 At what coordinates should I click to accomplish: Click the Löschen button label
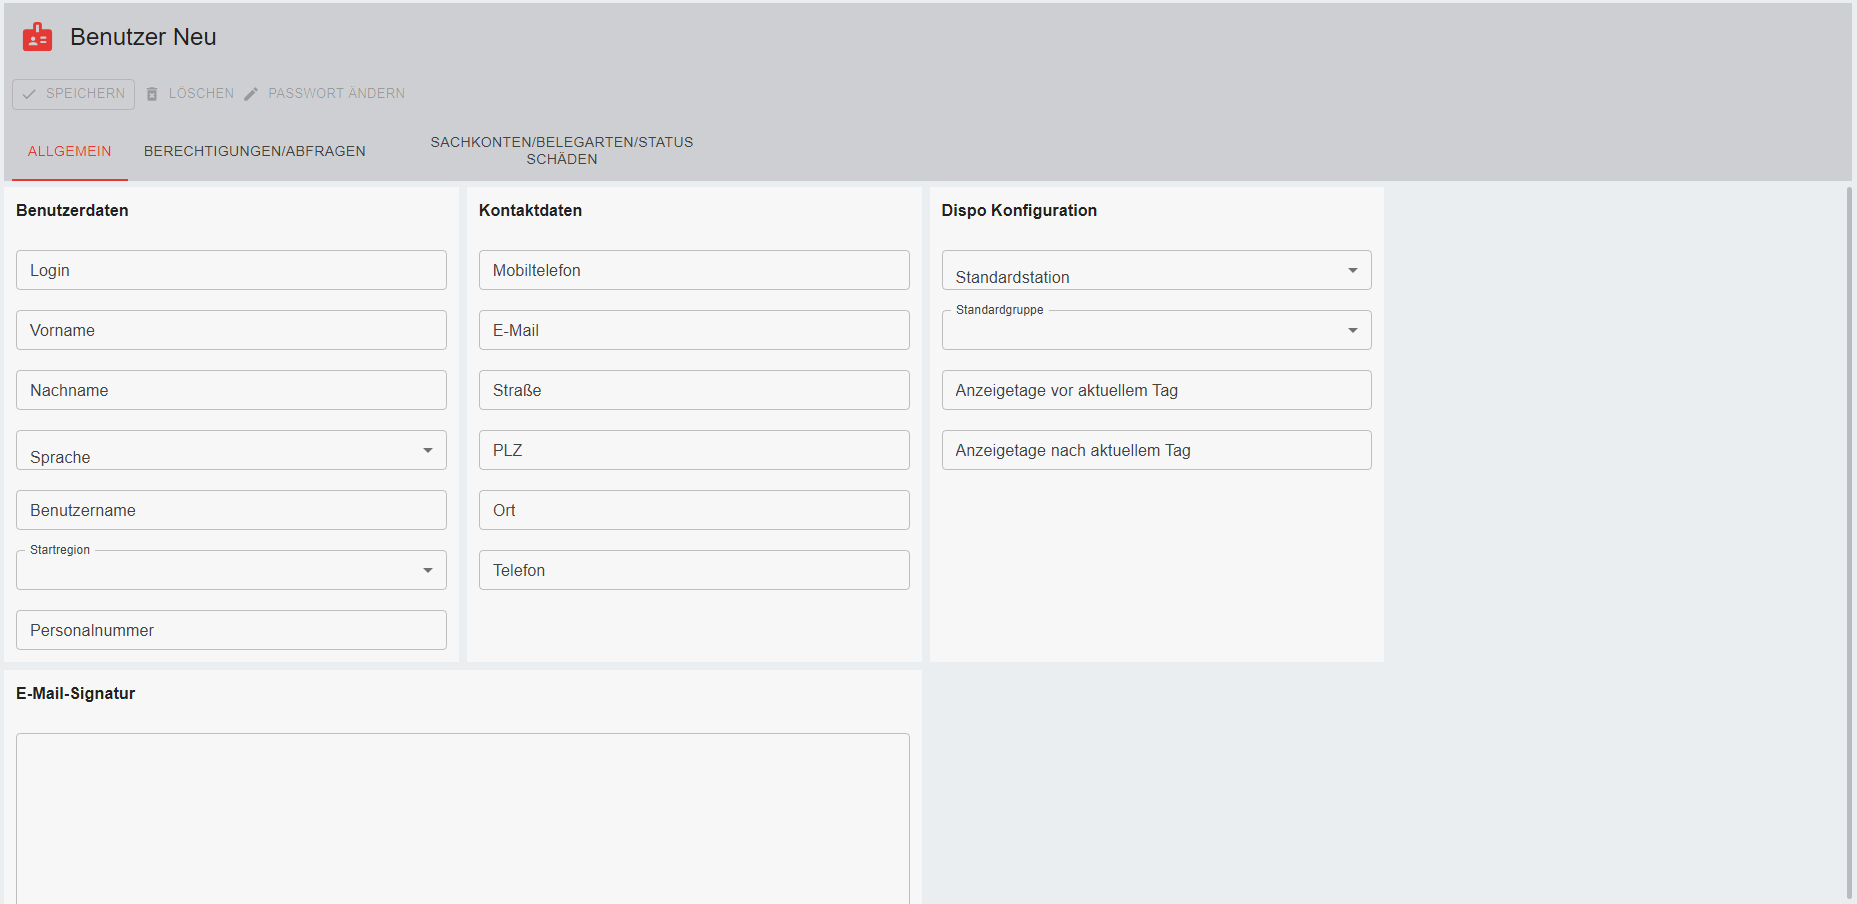(201, 94)
